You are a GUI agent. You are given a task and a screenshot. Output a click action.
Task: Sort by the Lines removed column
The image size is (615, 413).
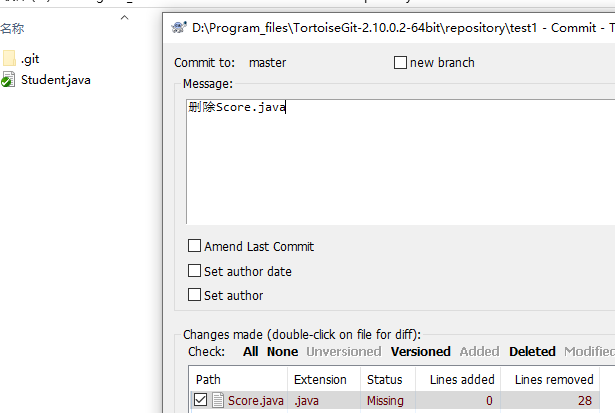click(x=550, y=379)
